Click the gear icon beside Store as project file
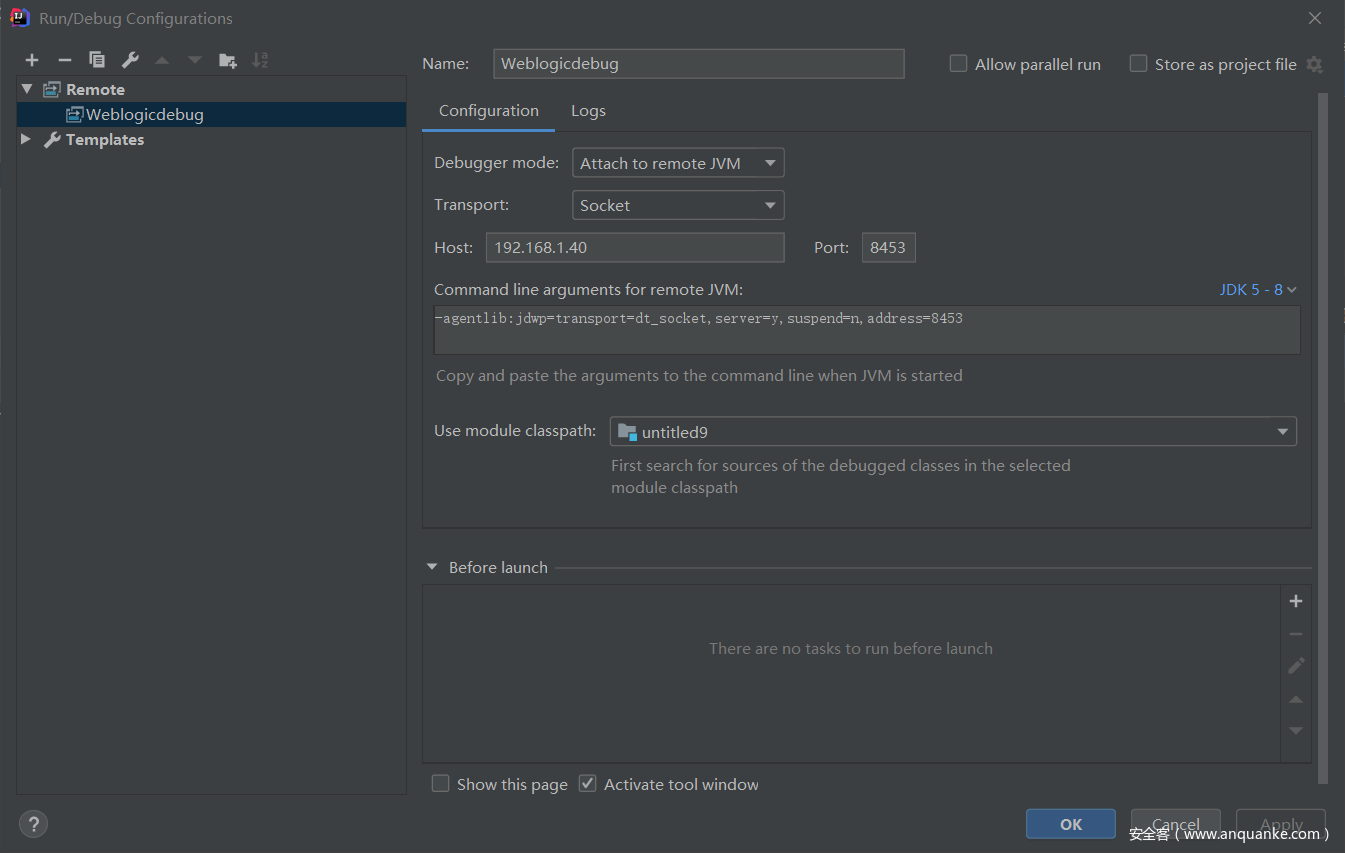 (1314, 64)
